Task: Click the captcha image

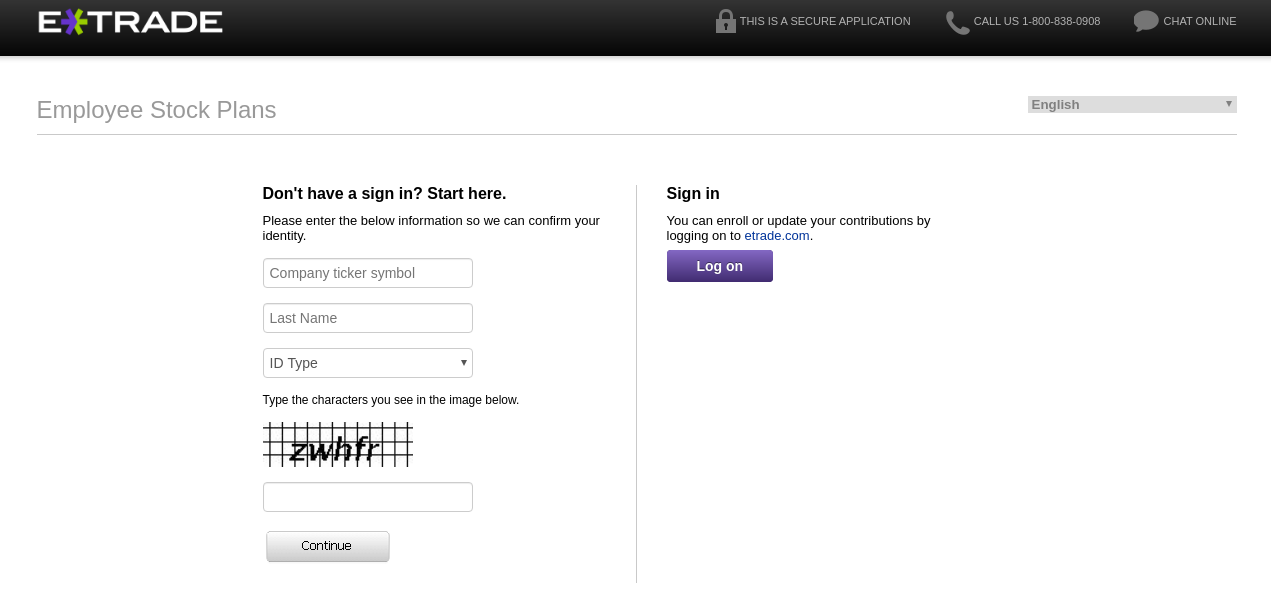Action: (337, 444)
